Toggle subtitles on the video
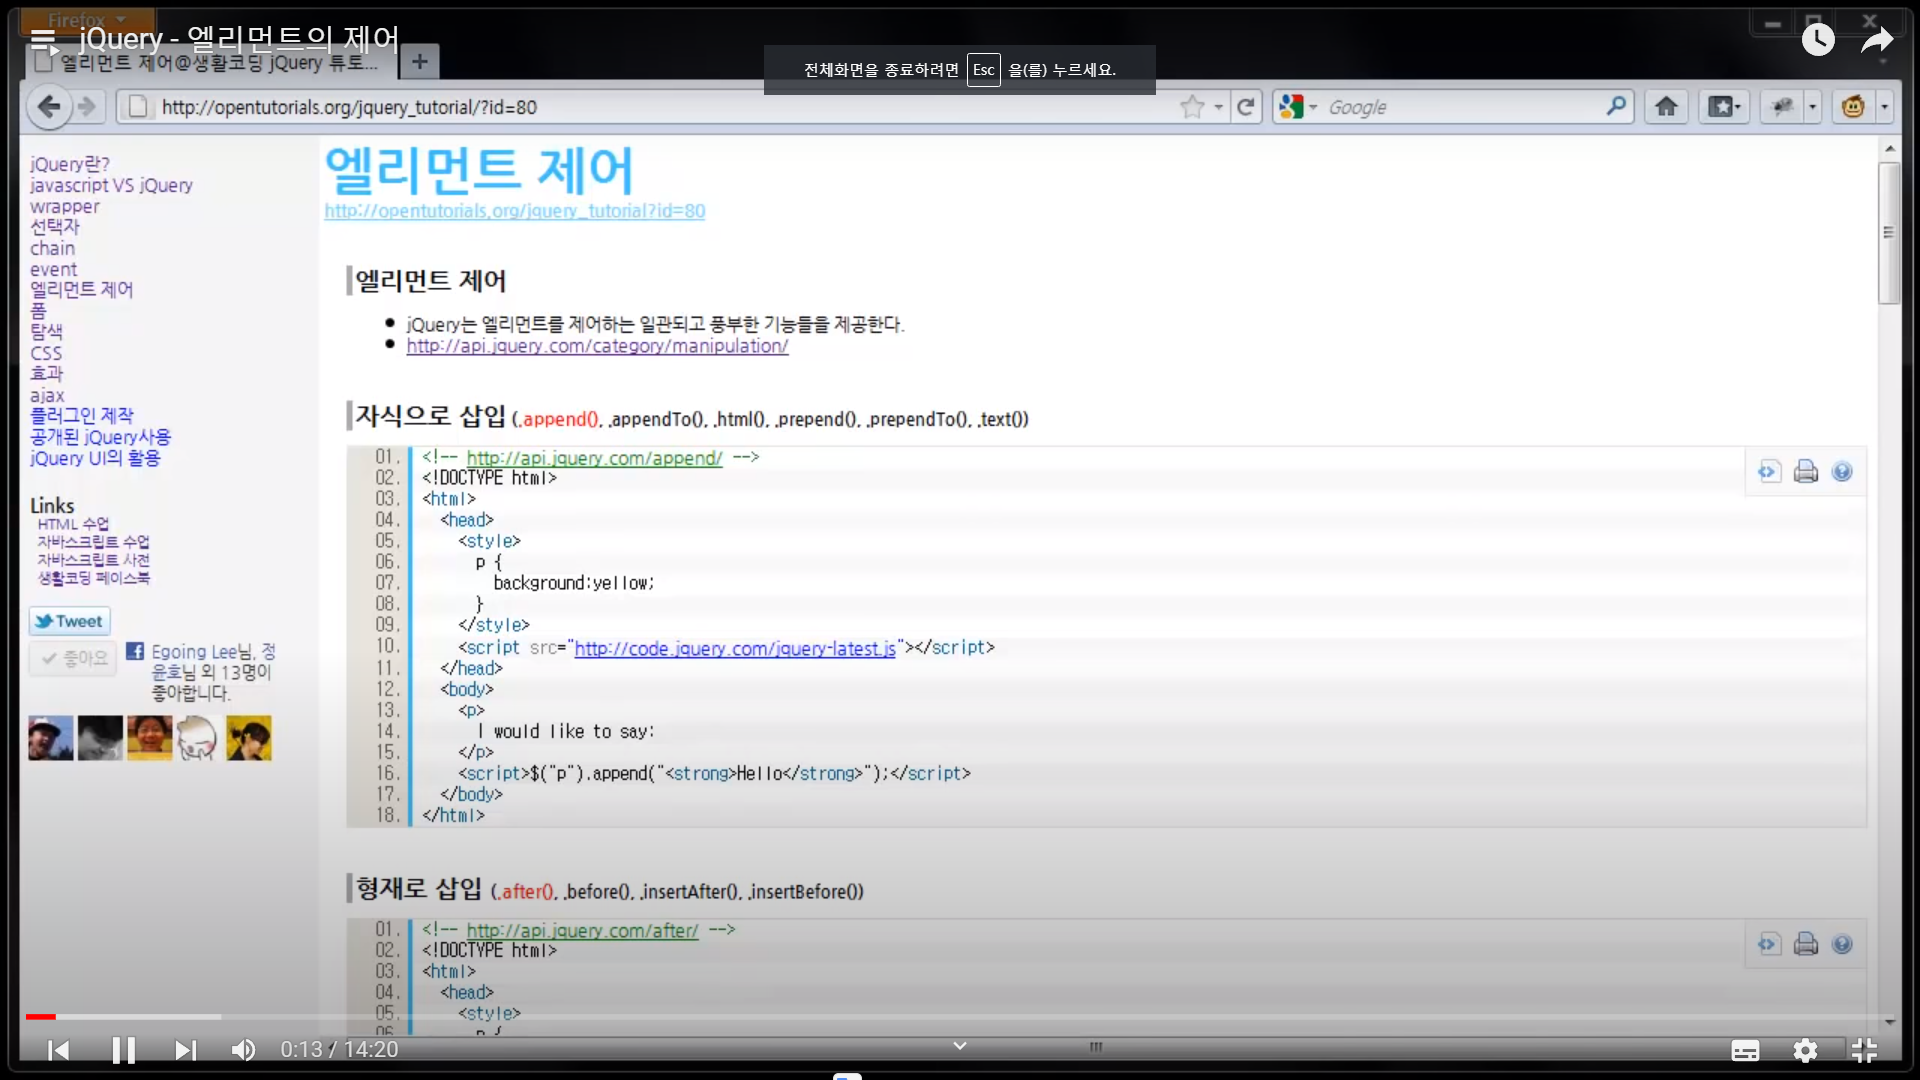 pos(1745,1050)
